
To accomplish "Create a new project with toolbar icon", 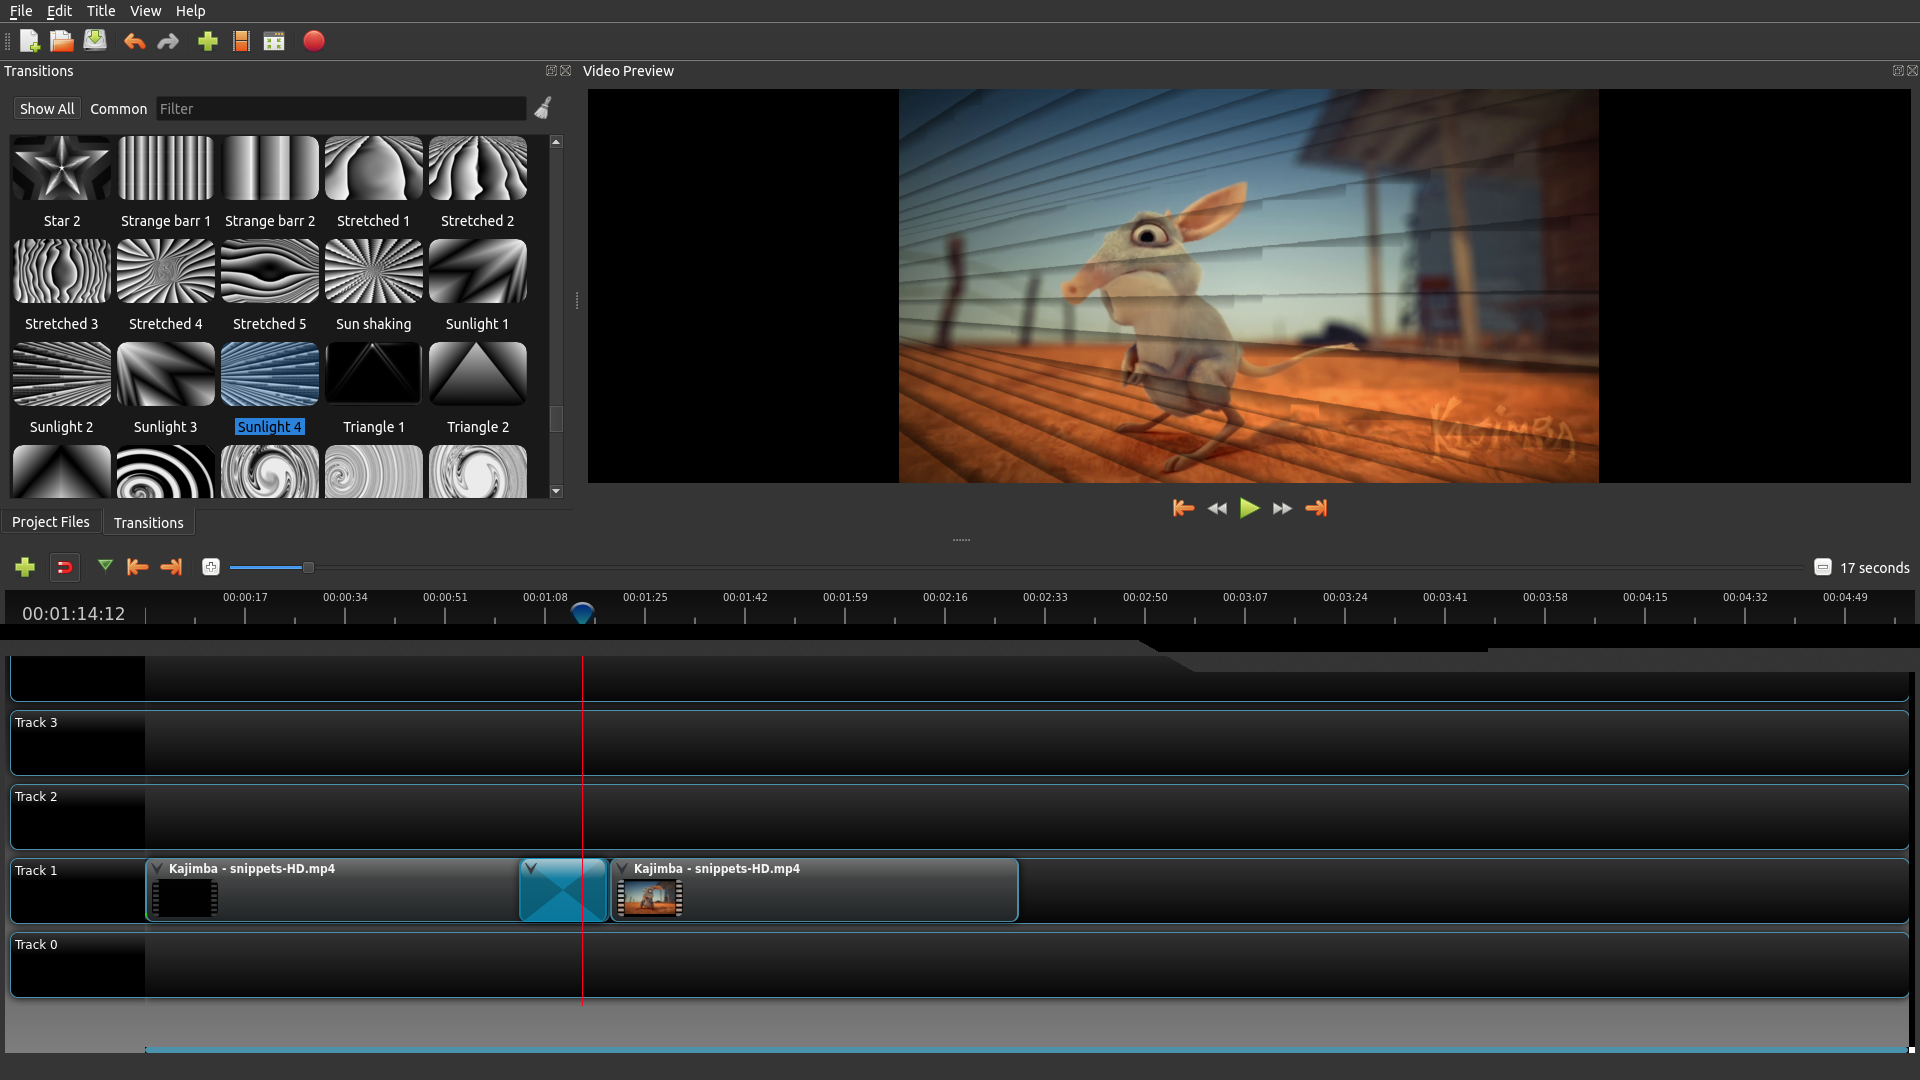I will coord(29,41).
